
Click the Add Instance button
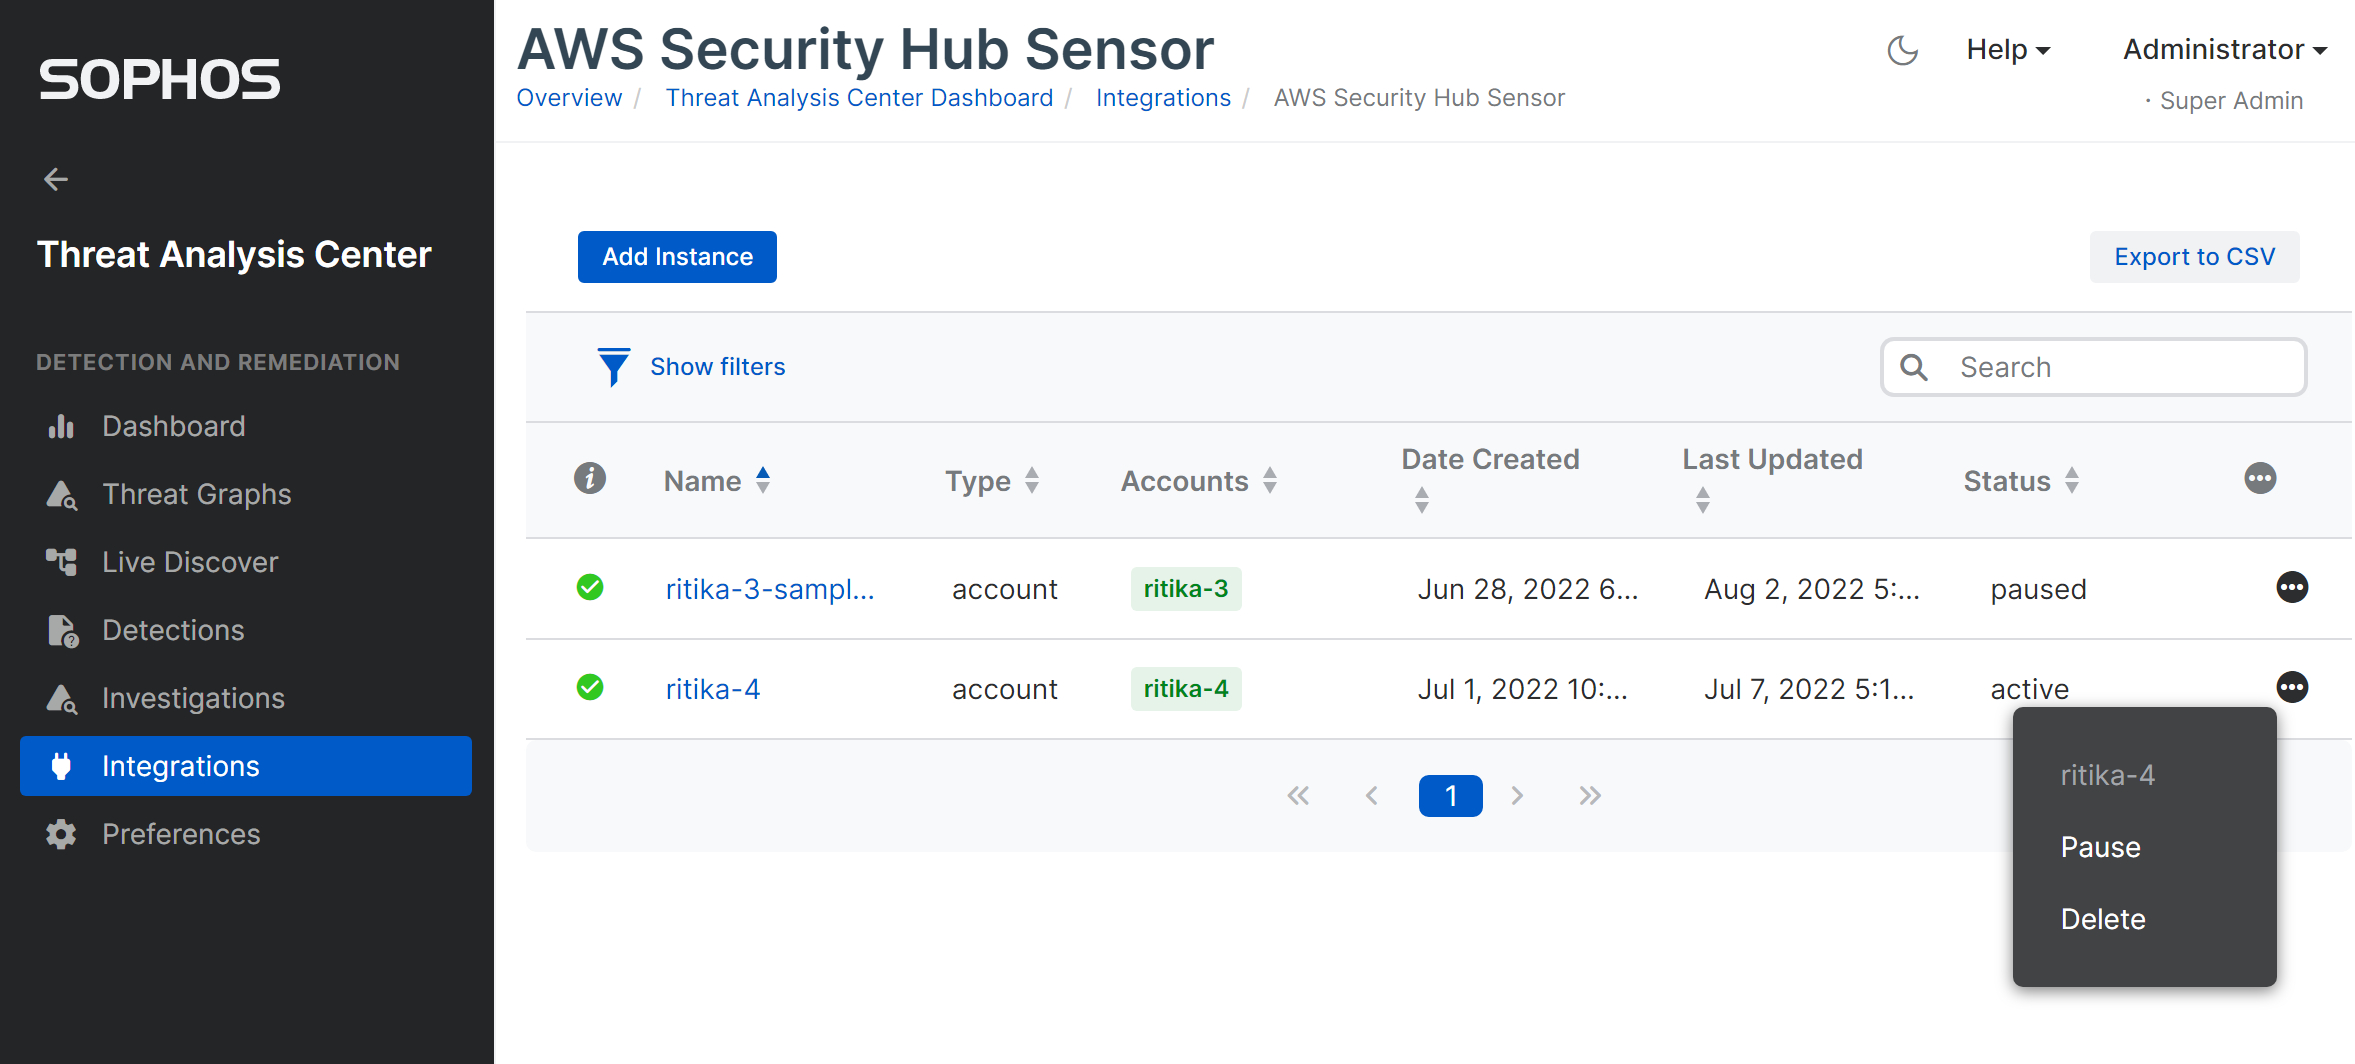[677, 257]
